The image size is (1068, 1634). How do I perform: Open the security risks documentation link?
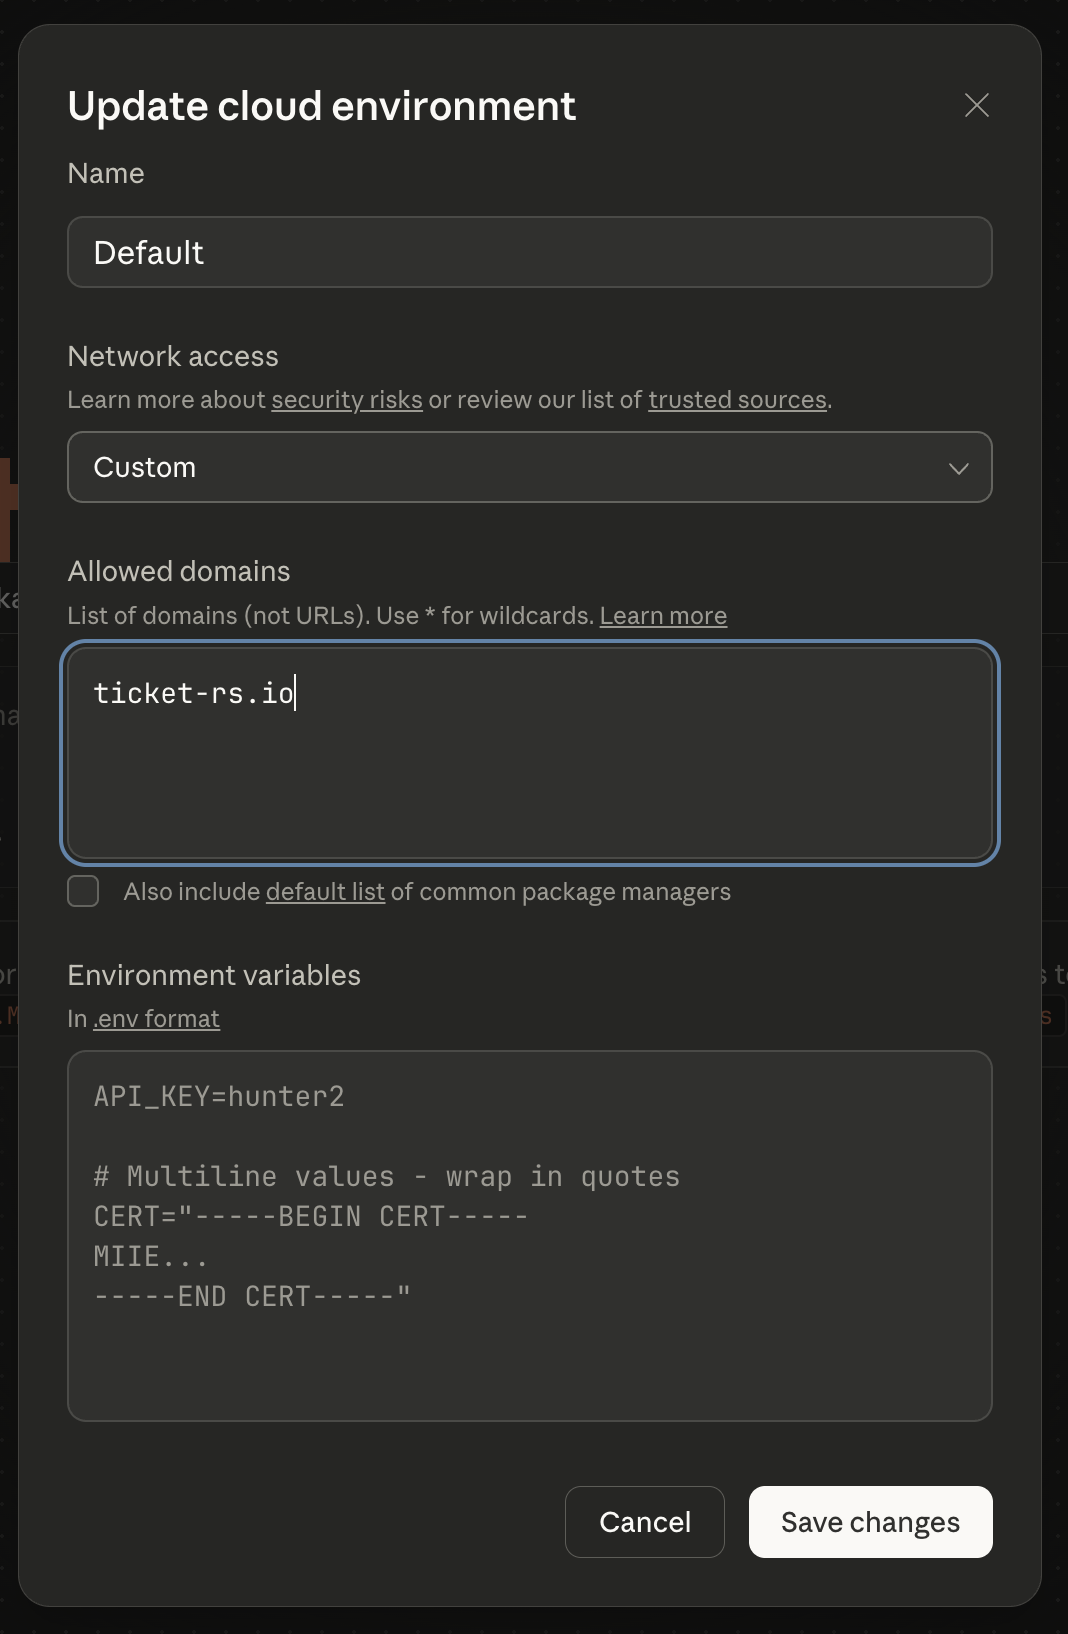point(346,399)
